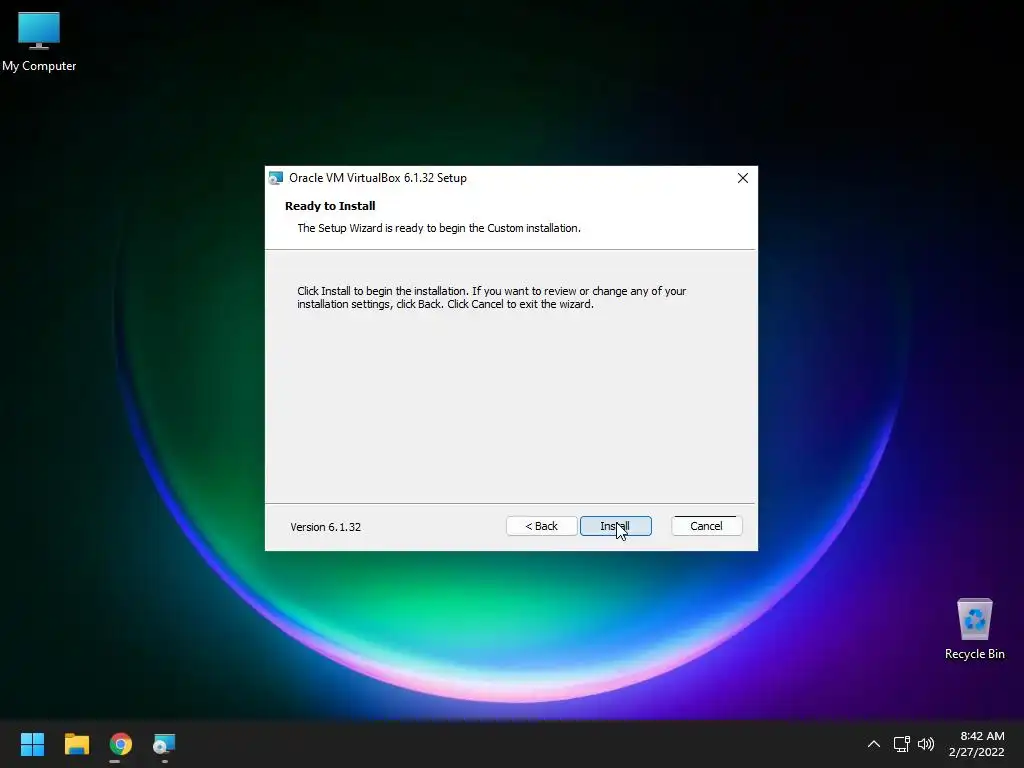The width and height of the screenshot is (1024, 768).
Task: Open File Explorer from the taskbar
Action: (76, 744)
